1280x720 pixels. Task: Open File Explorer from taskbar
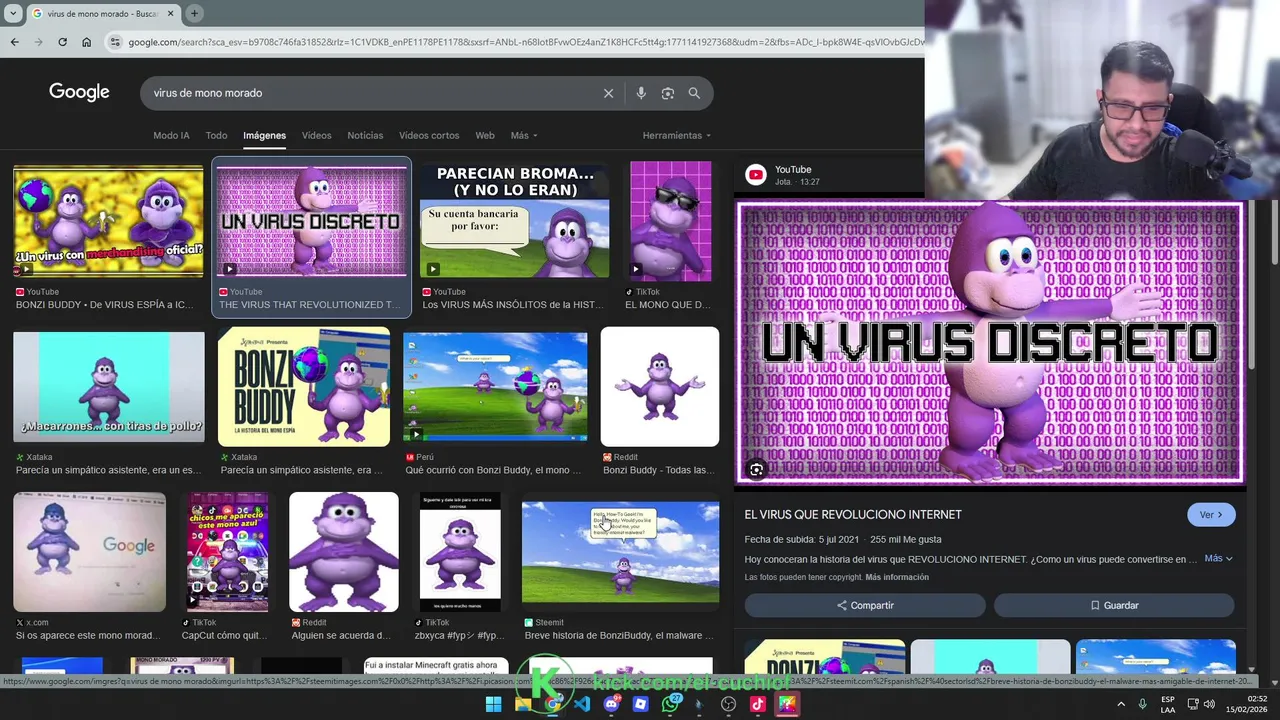pos(522,704)
